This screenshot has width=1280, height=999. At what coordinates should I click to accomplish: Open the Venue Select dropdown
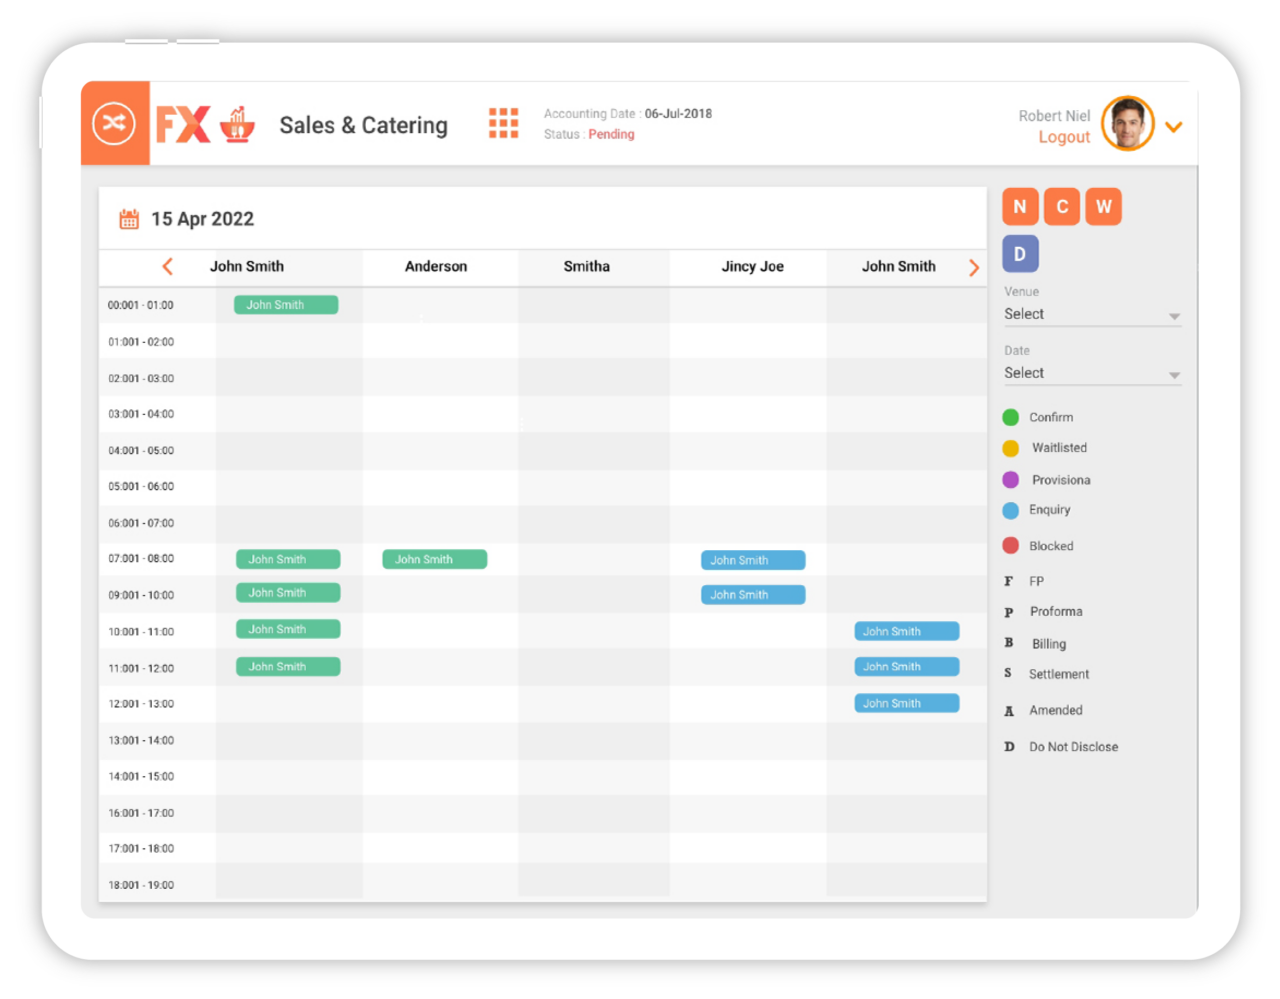[1092, 313]
